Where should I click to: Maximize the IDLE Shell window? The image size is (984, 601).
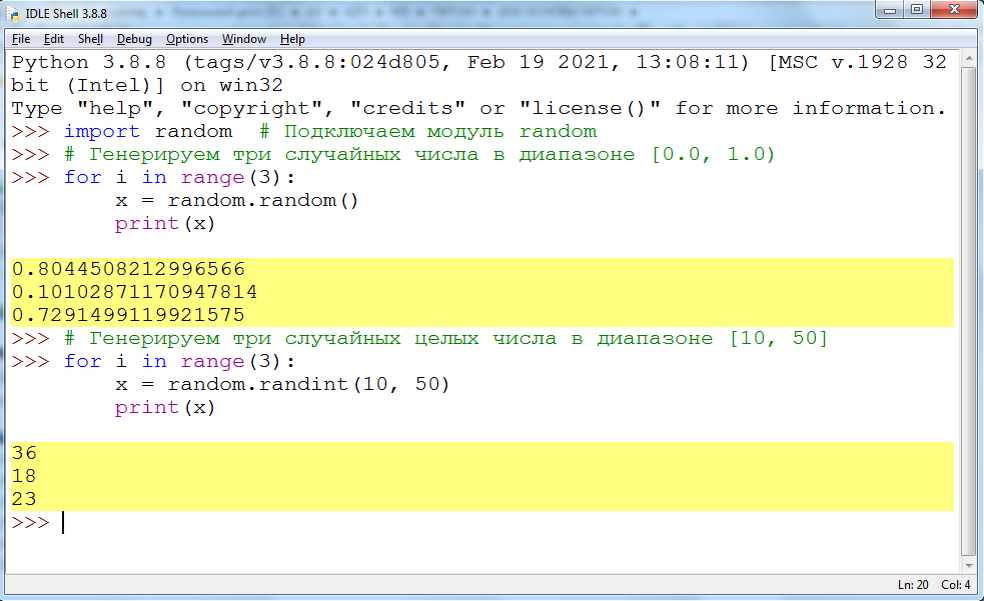pyautogui.click(x=917, y=9)
